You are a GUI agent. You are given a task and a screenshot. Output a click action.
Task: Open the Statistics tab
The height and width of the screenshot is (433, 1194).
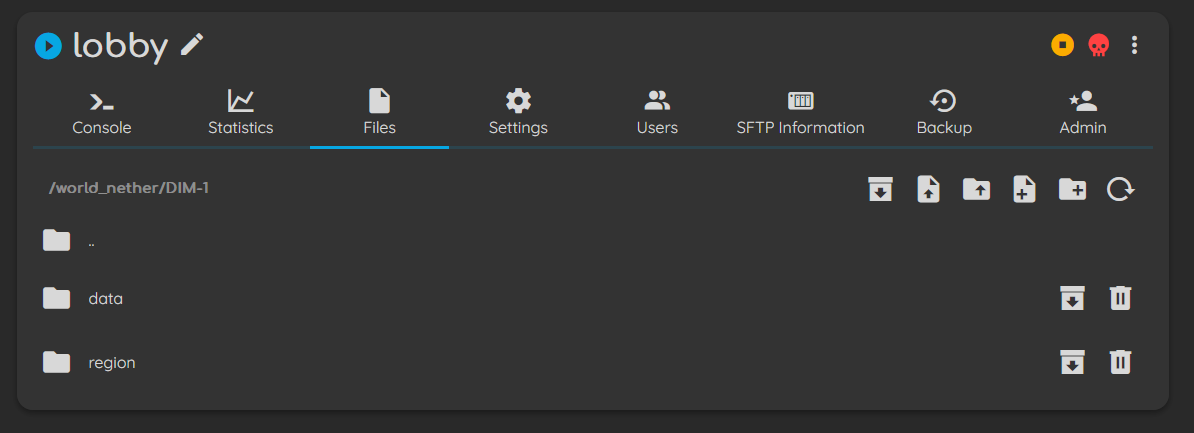[x=240, y=113]
